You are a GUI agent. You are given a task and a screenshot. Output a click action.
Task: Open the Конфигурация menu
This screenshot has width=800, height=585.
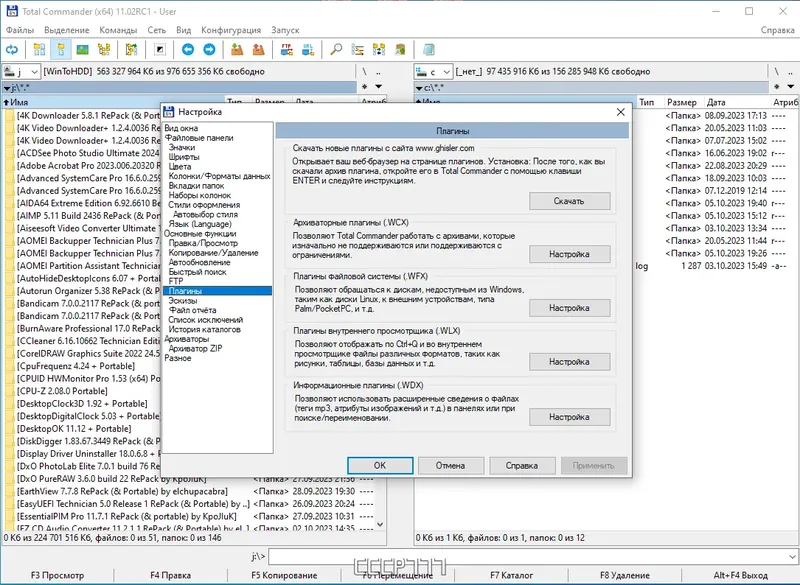(231, 30)
